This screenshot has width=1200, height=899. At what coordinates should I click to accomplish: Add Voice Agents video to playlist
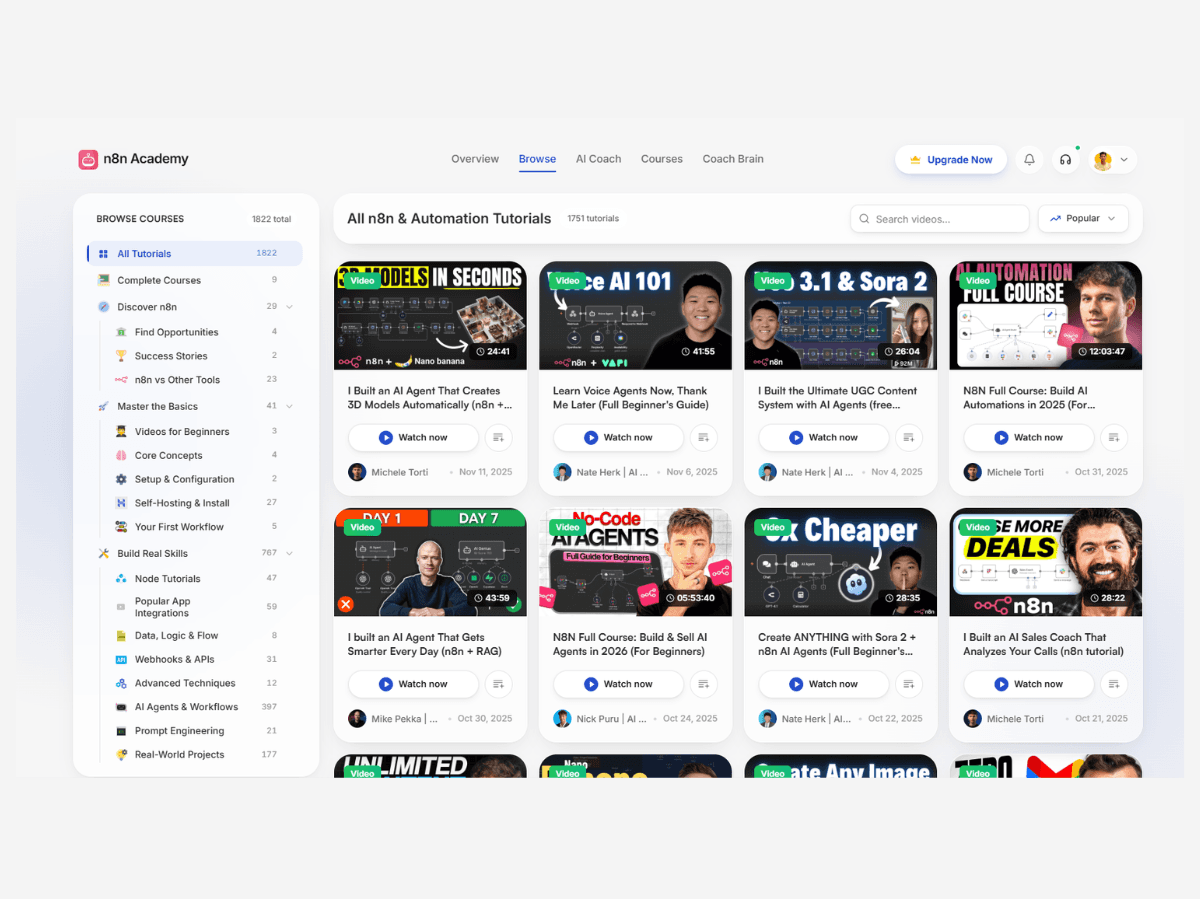[704, 437]
